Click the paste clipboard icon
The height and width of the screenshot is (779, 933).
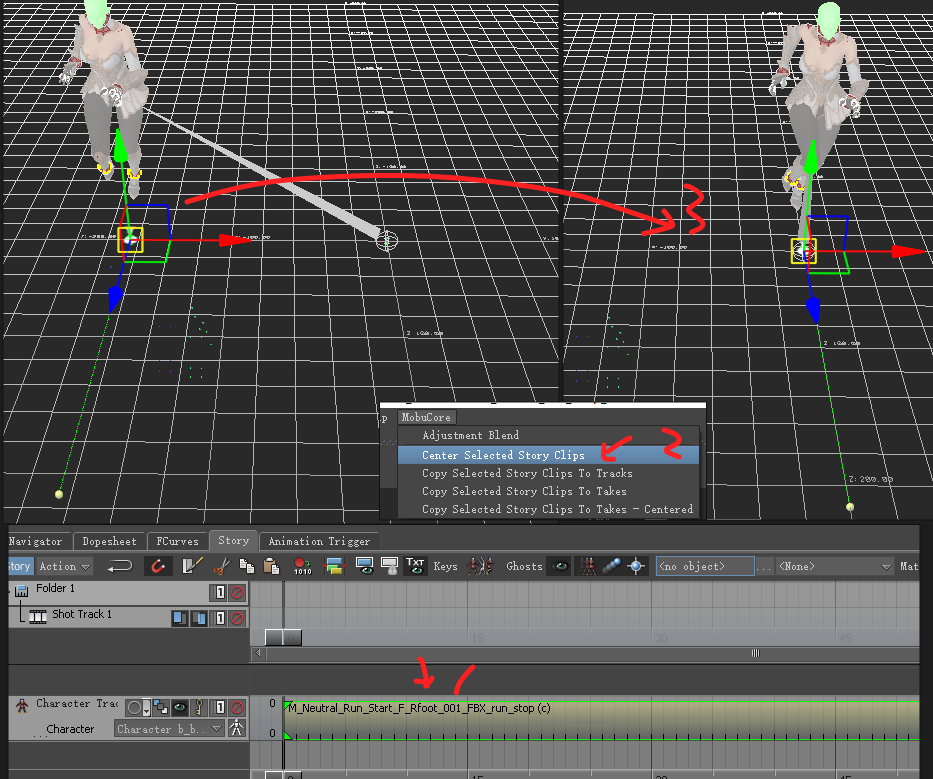pos(271,567)
